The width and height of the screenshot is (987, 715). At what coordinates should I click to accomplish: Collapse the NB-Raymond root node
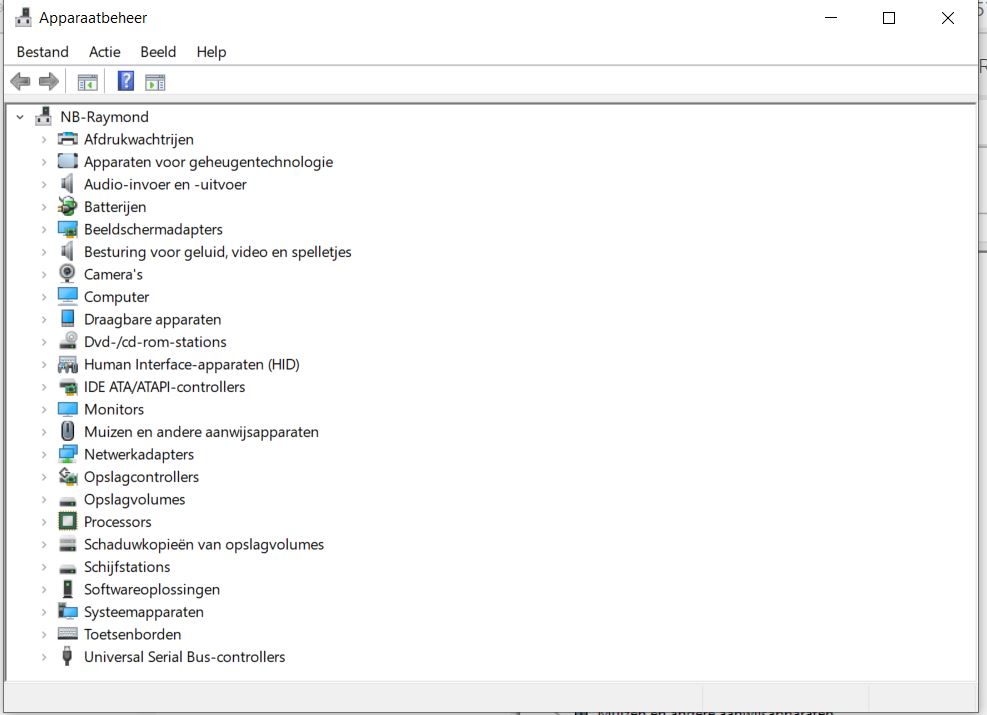point(20,117)
